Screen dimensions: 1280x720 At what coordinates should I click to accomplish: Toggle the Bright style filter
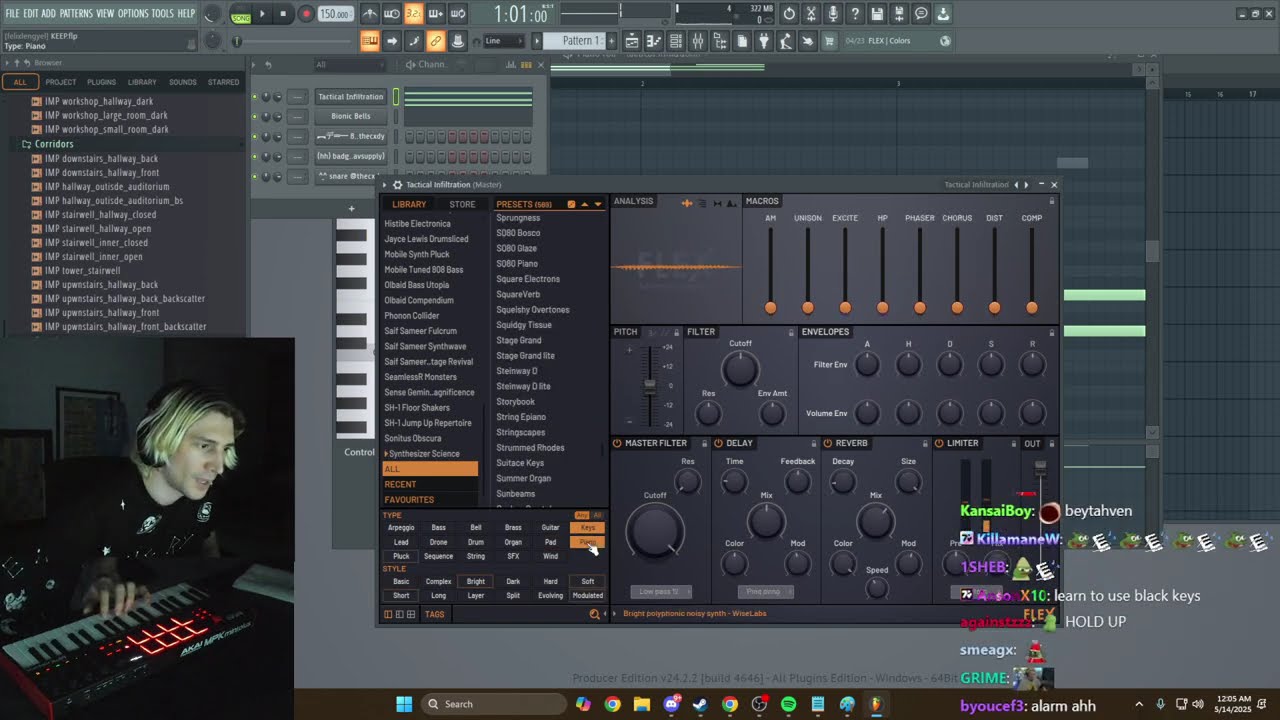(476, 581)
